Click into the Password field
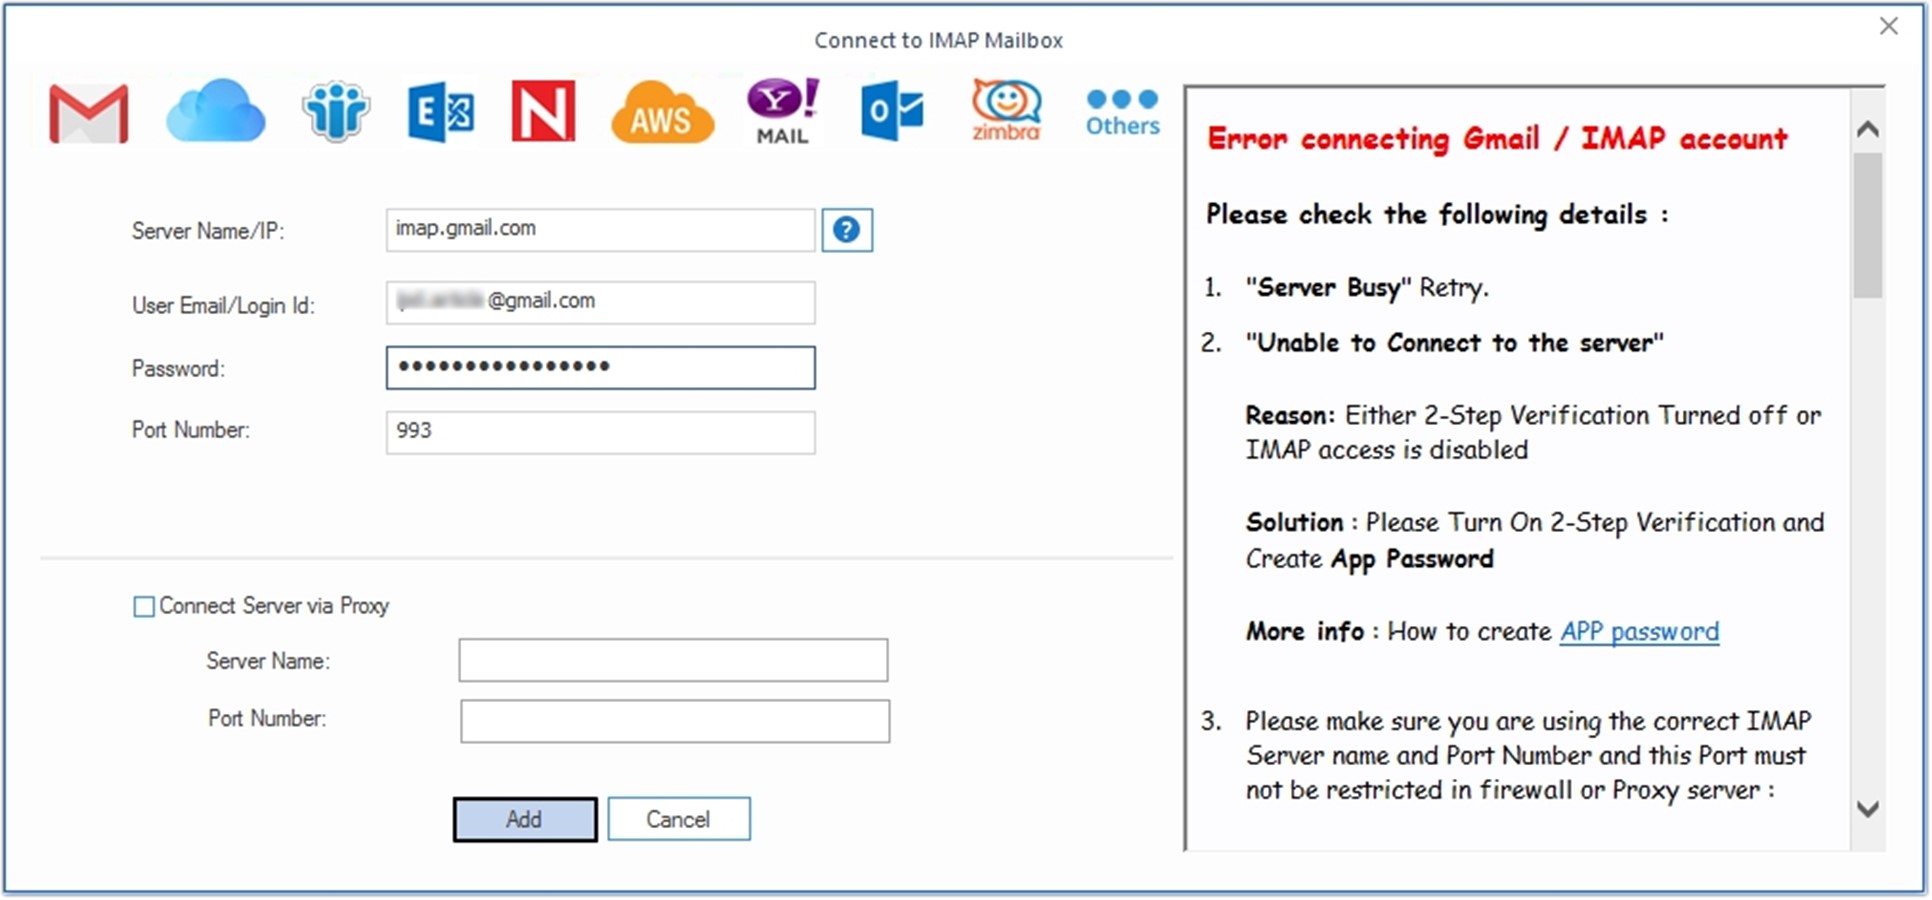 600,367
